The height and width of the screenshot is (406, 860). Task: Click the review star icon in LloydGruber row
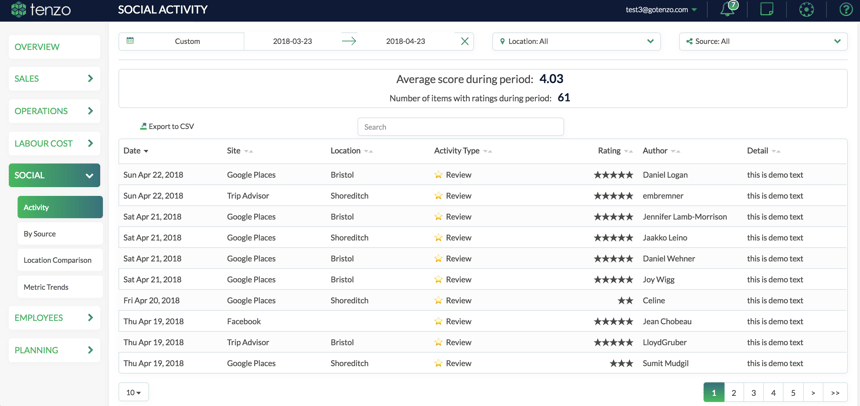438,342
